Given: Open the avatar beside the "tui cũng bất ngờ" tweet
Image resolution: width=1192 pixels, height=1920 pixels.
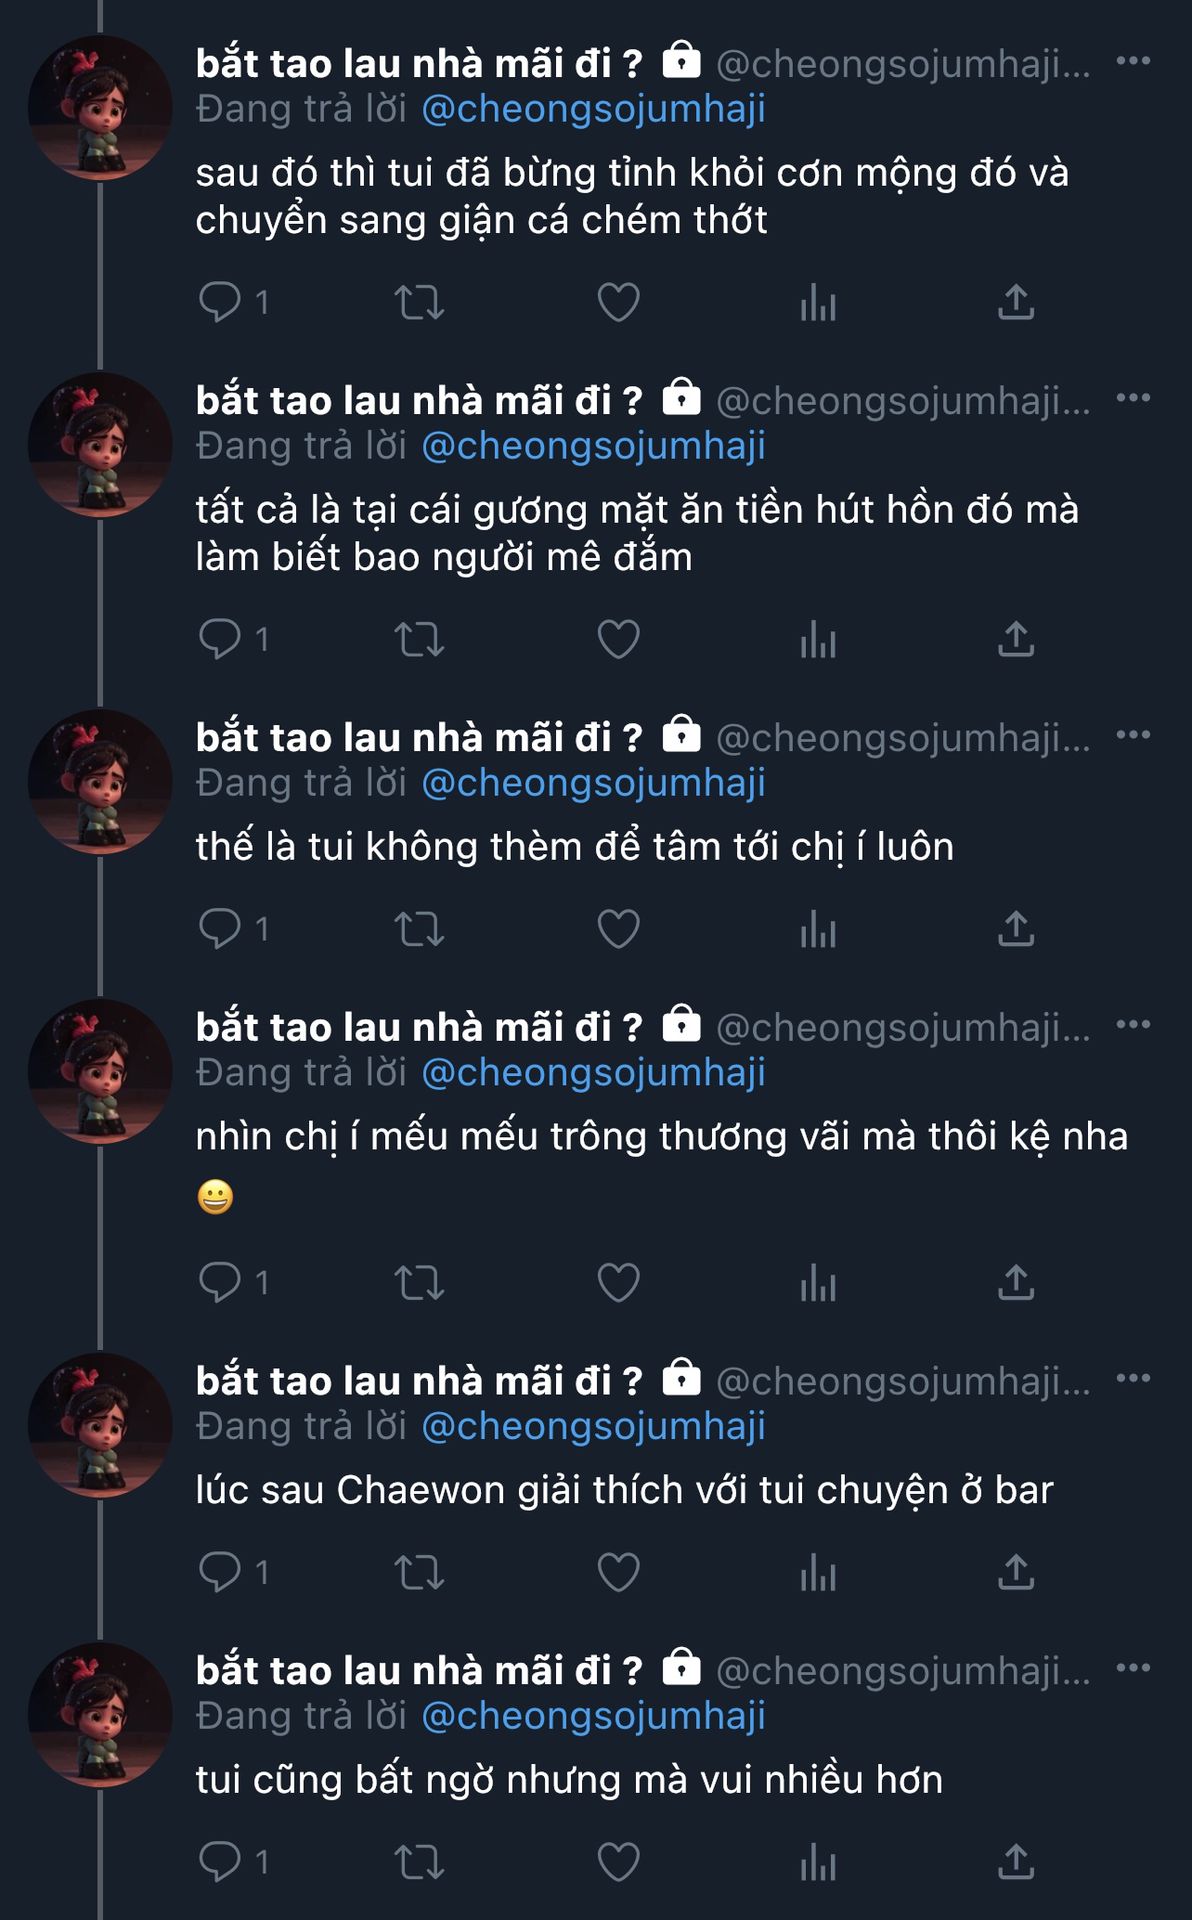Looking at the screenshot, I should (x=100, y=1715).
